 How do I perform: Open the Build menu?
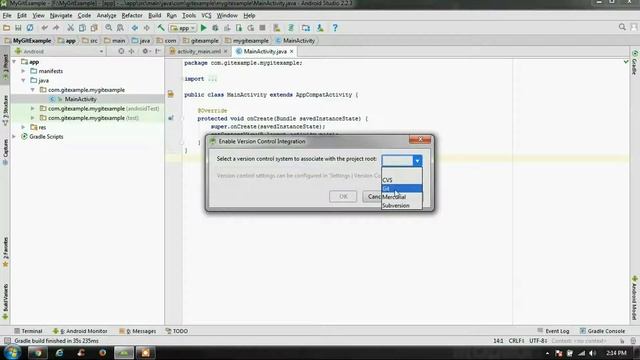tap(154, 16)
